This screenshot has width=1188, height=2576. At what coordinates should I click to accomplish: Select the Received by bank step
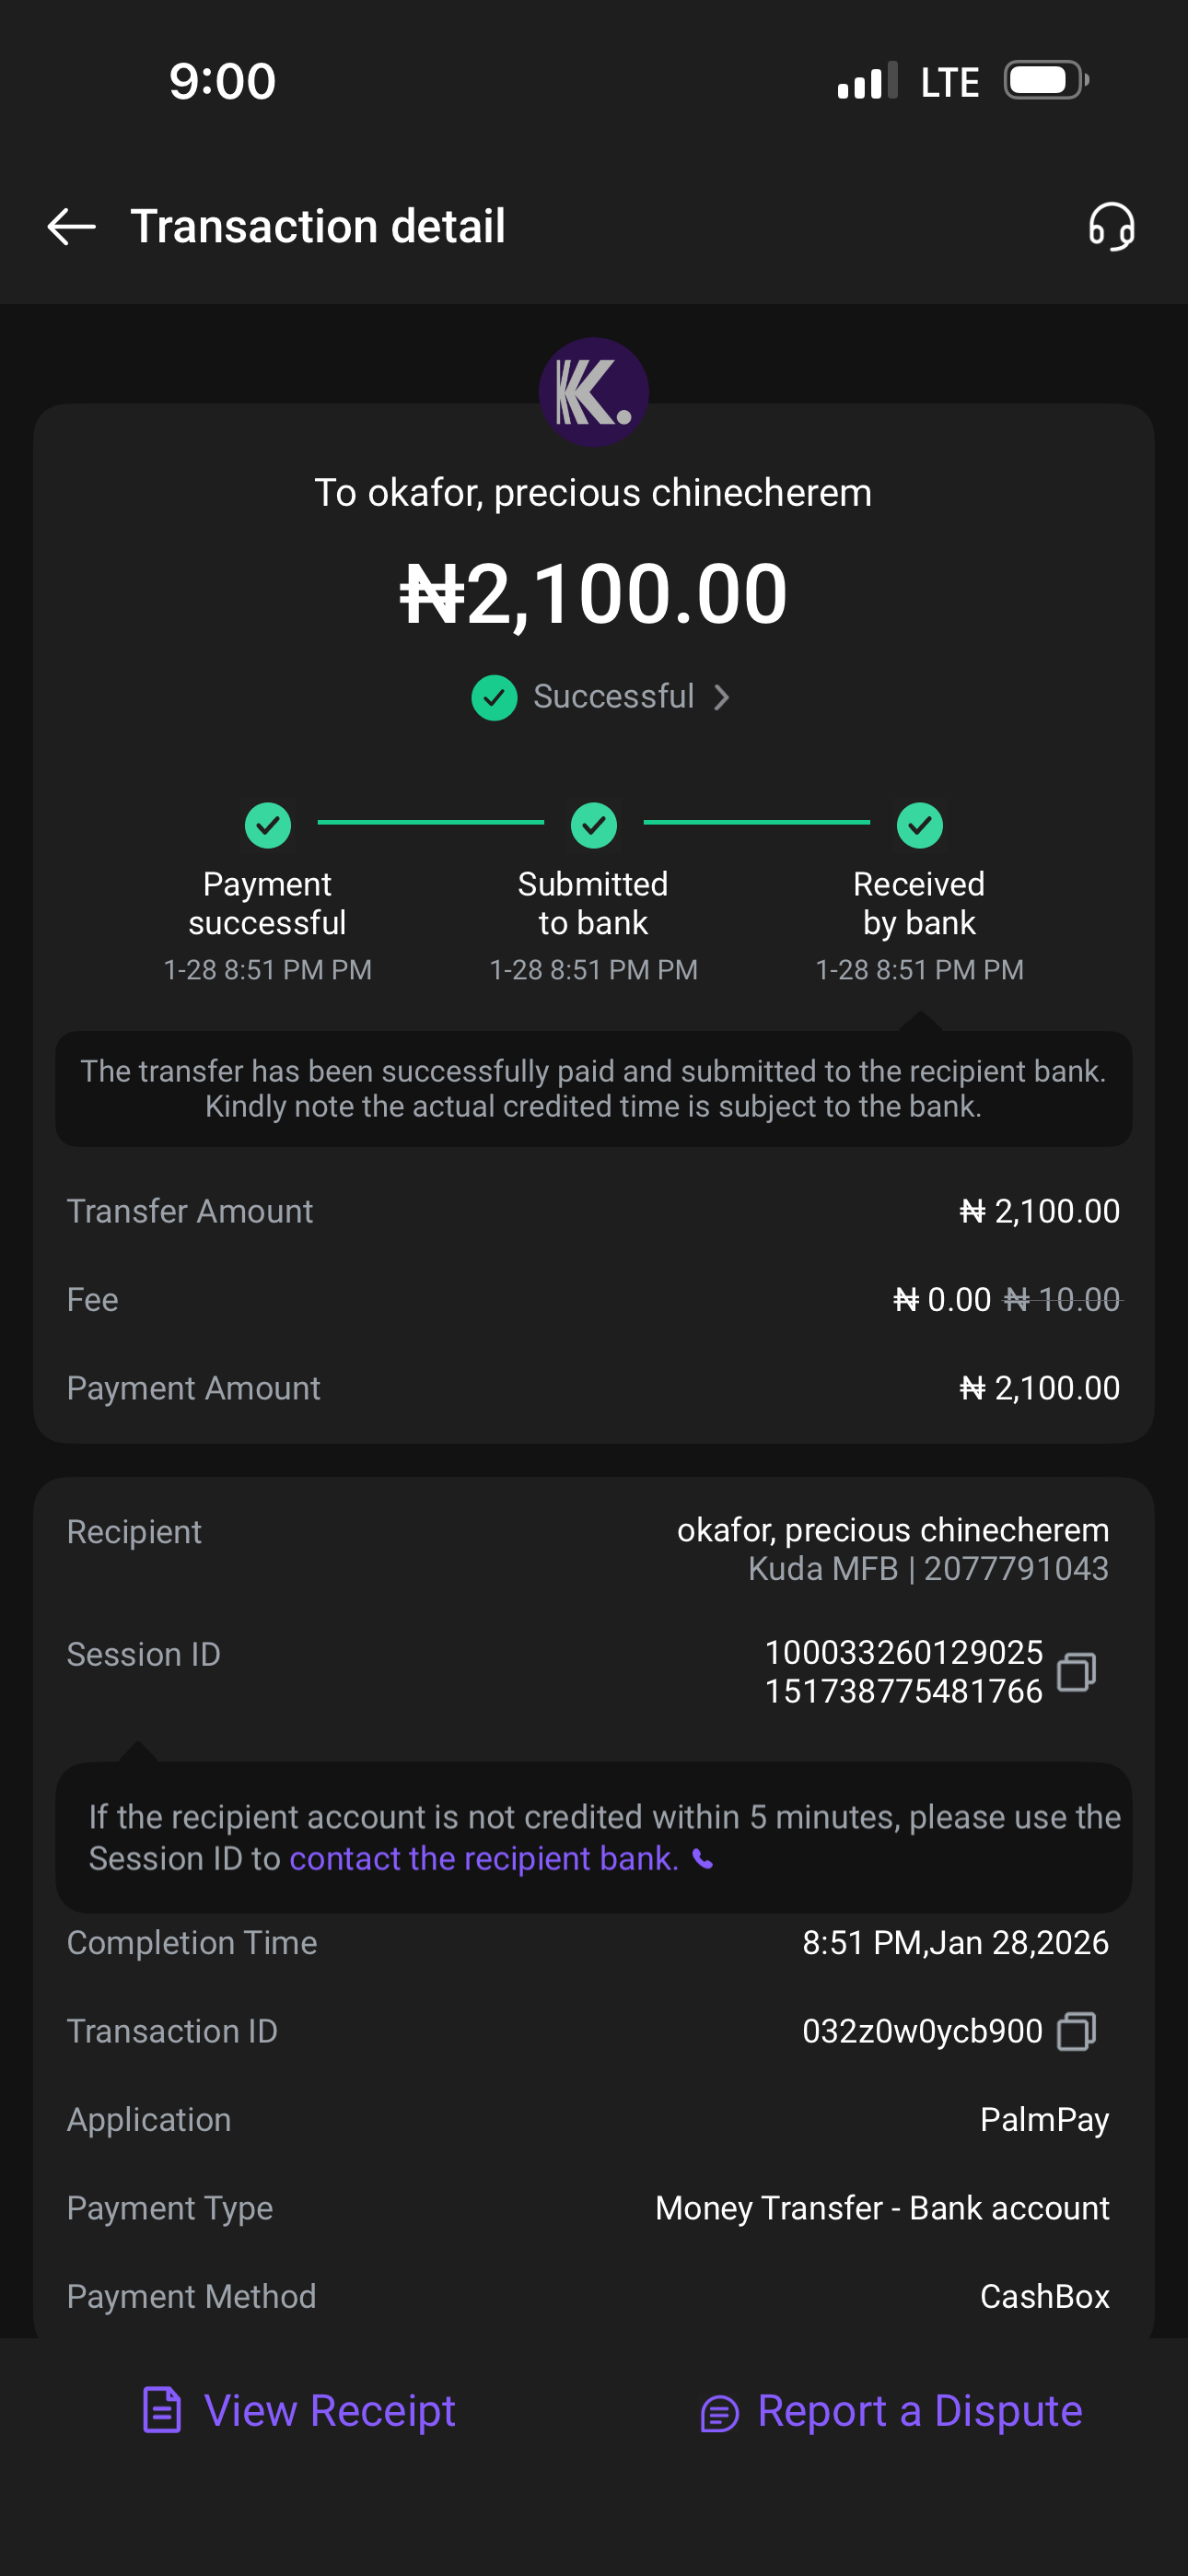[919, 826]
